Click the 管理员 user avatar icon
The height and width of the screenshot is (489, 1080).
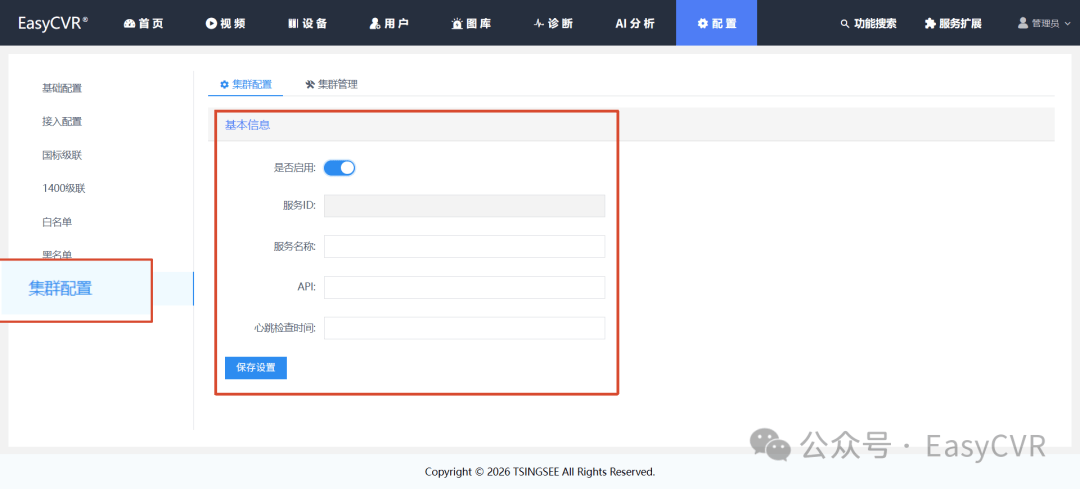point(1023,23)
